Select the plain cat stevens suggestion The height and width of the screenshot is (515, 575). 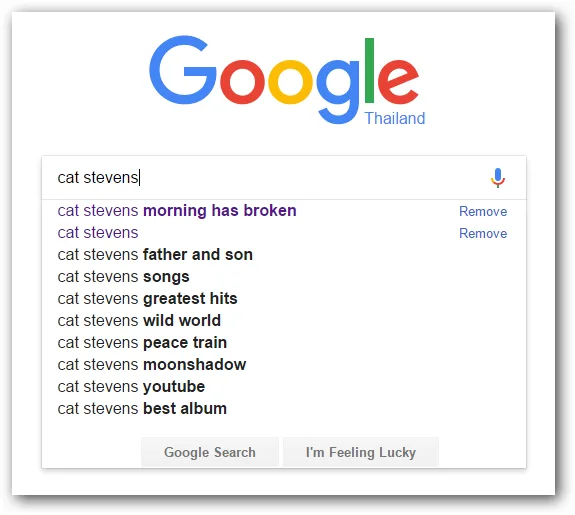[x=98, y=233]
